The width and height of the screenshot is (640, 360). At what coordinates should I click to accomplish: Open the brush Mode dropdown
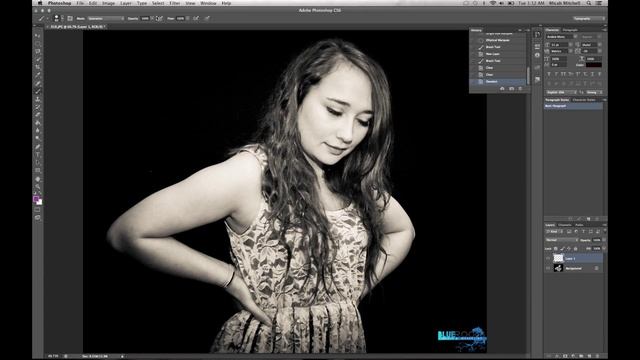(x=106, y=18)
